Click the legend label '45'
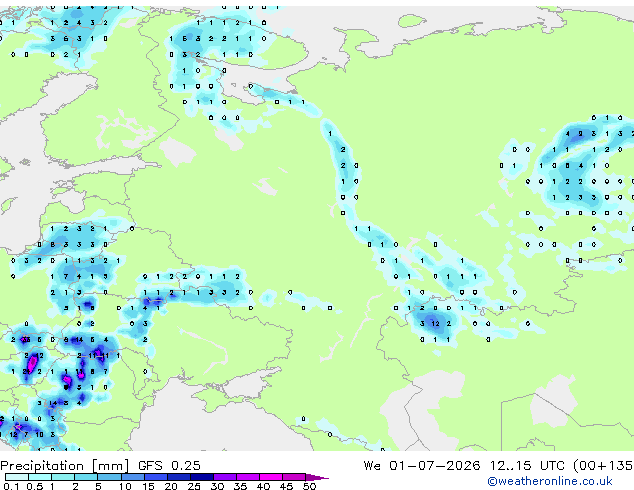 (287, 486)
